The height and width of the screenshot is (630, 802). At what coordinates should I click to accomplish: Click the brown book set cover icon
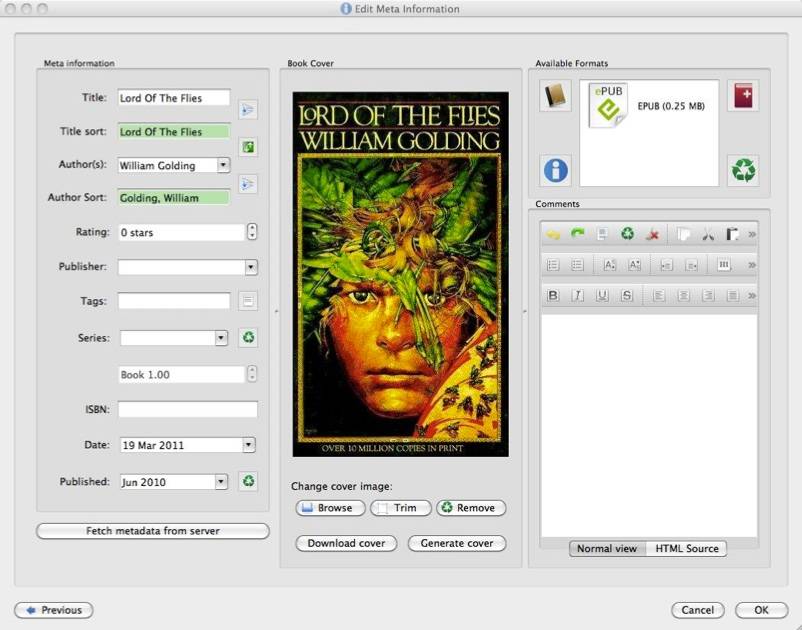[x=556, y=96]
